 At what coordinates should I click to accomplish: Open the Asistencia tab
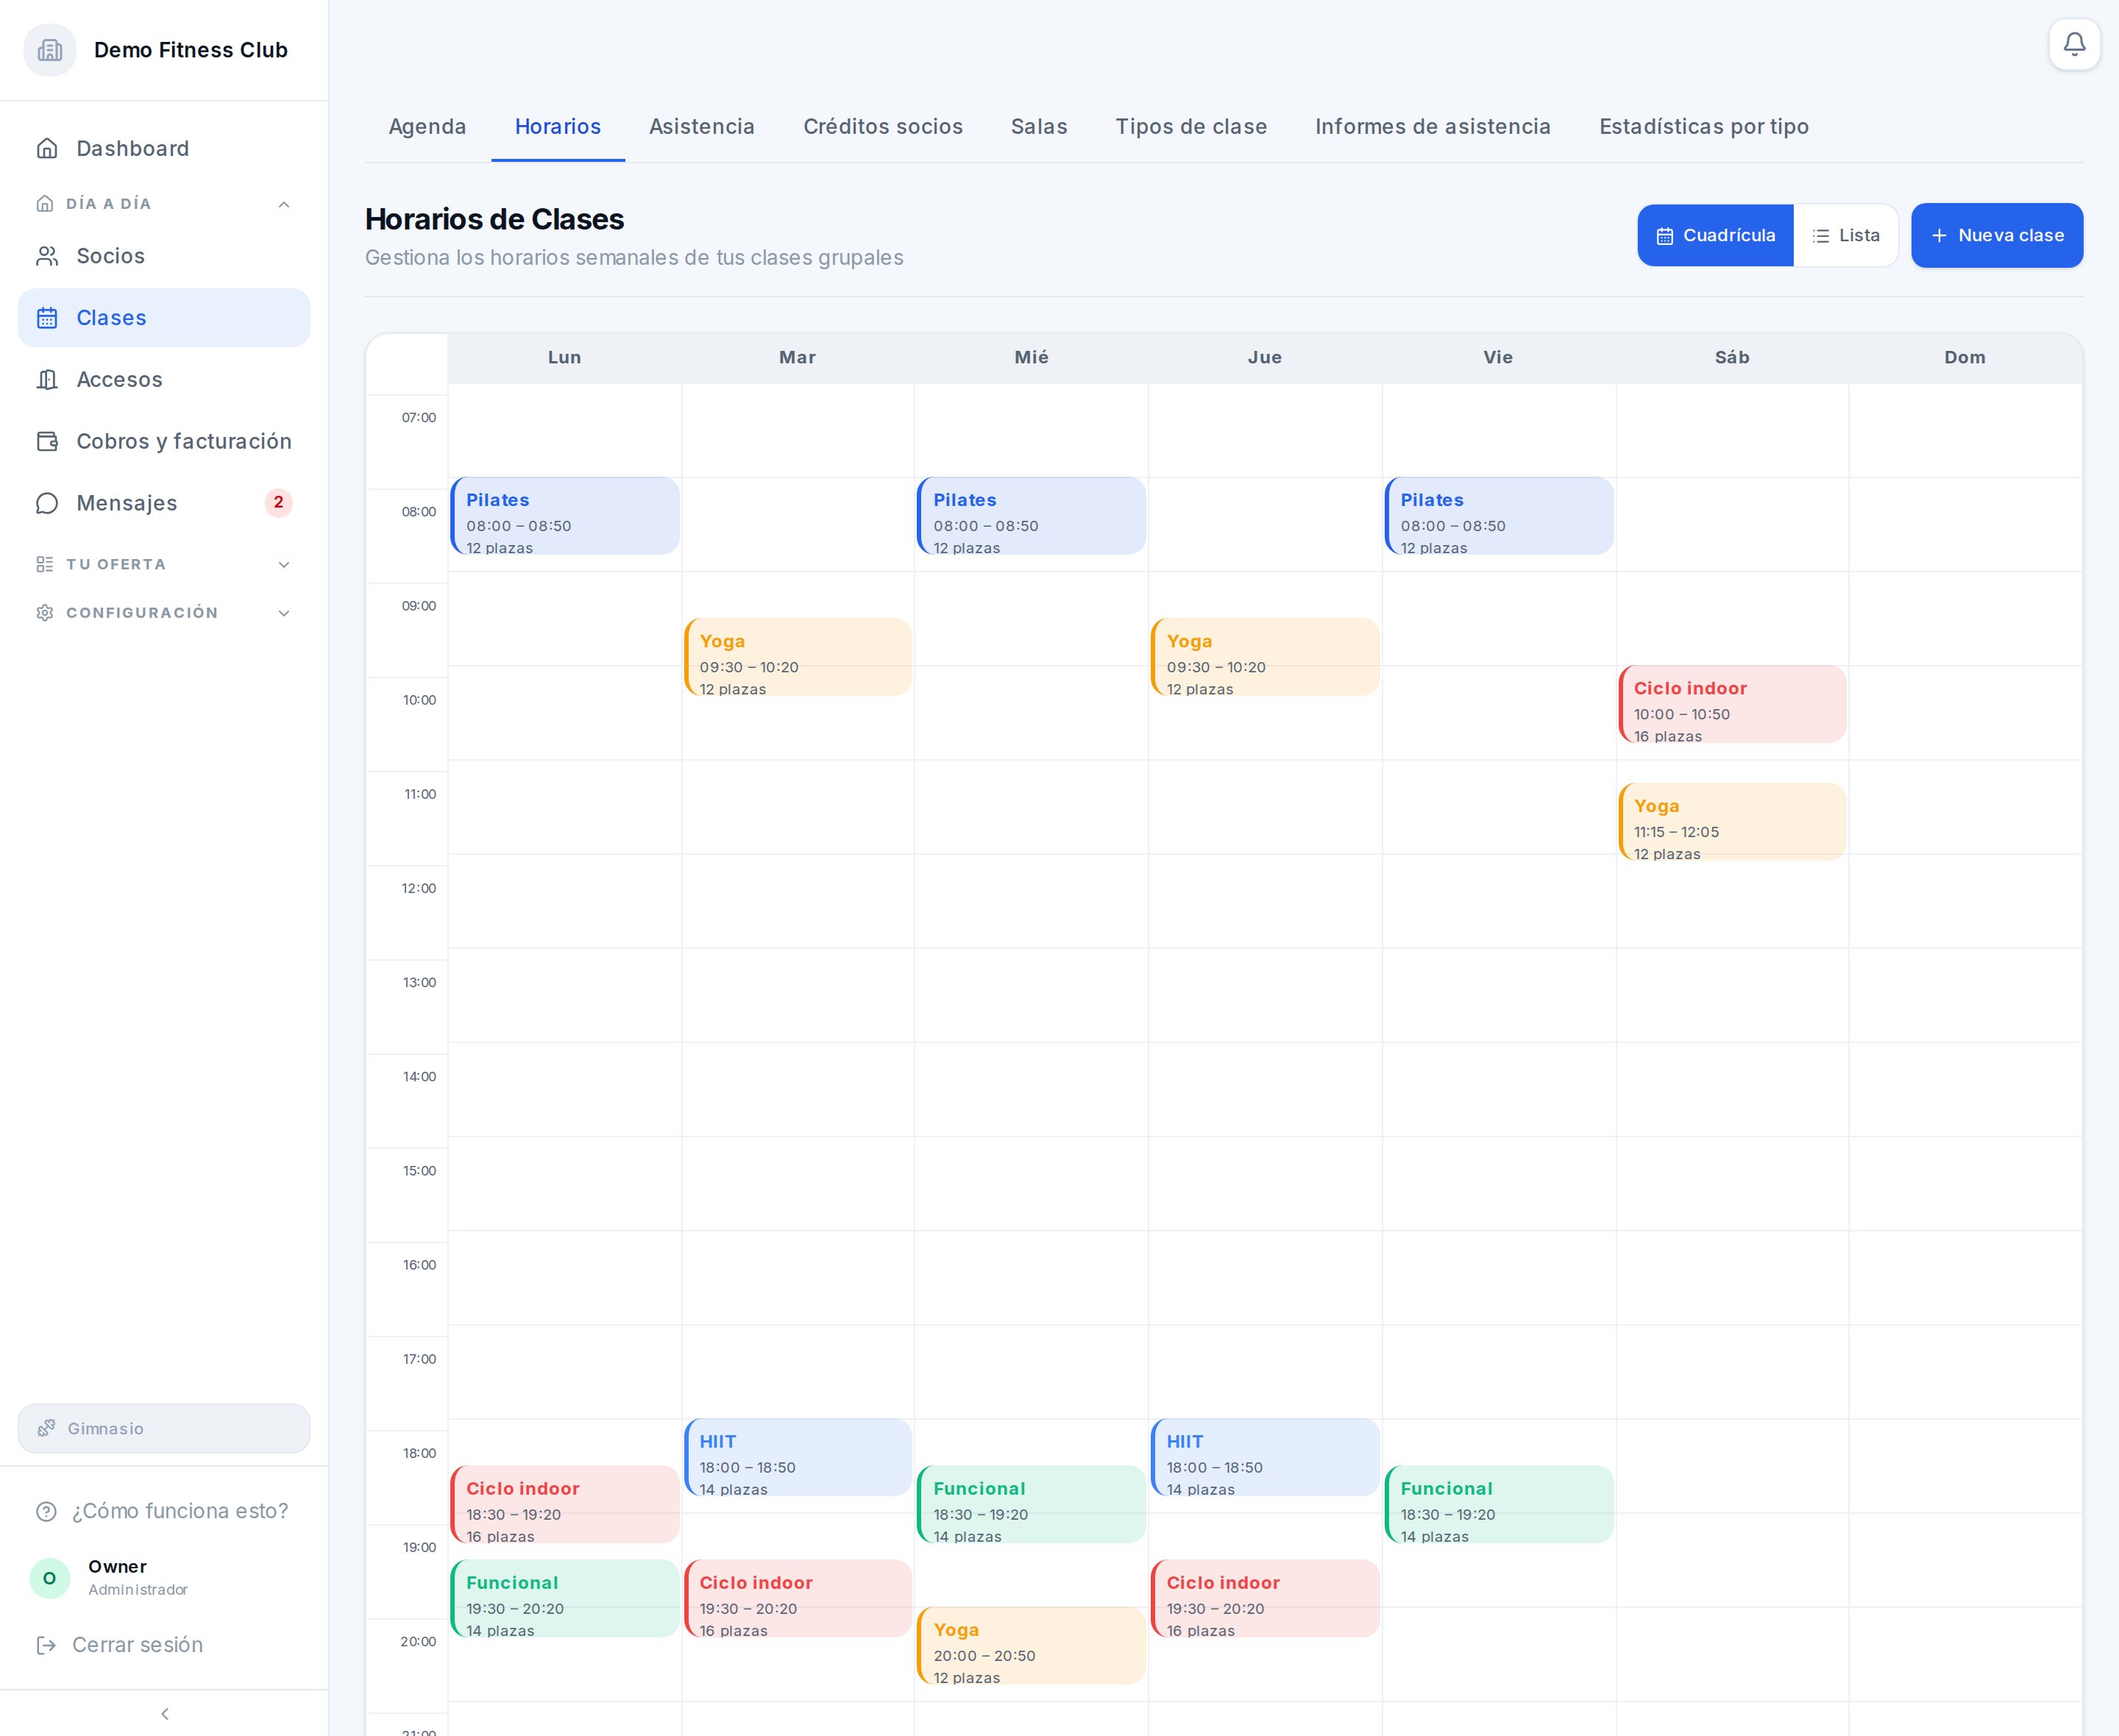tap(702, 127)
